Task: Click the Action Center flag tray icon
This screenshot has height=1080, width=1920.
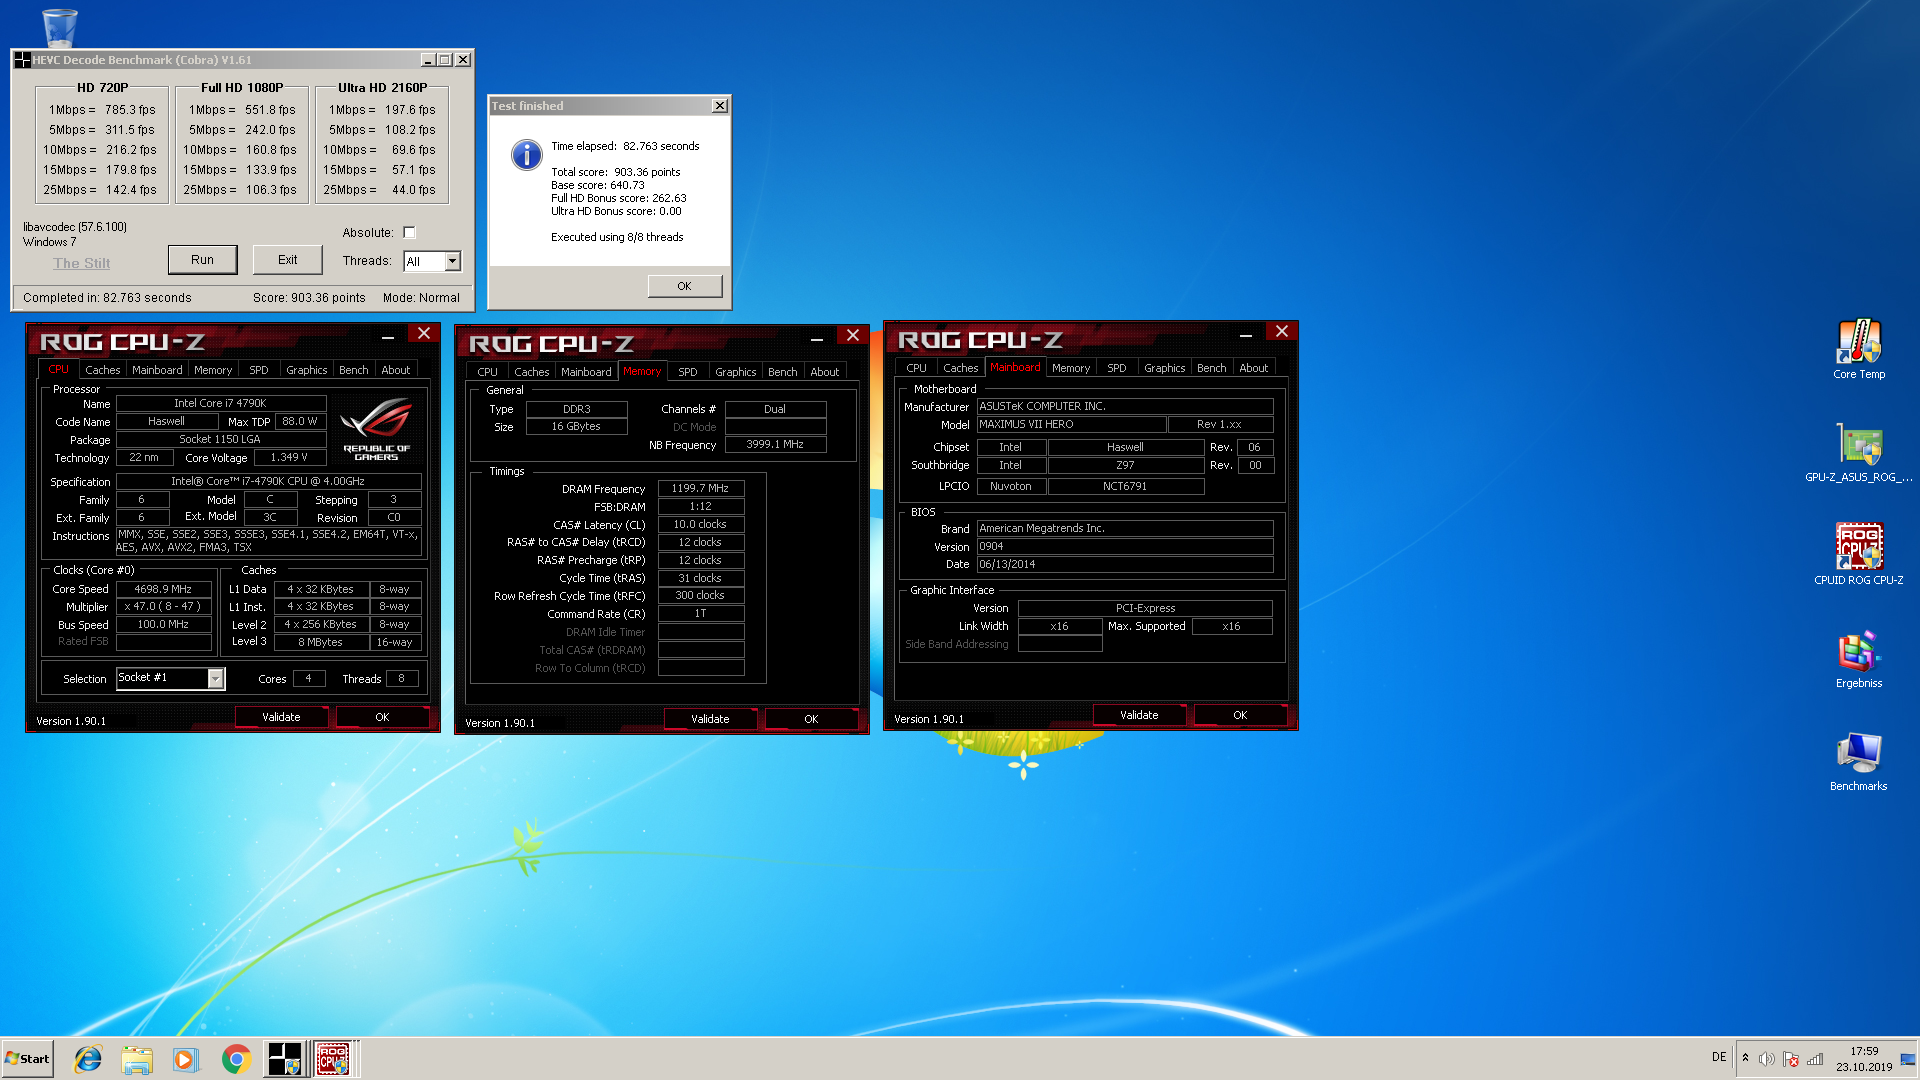Action: click(1791, 1059)
